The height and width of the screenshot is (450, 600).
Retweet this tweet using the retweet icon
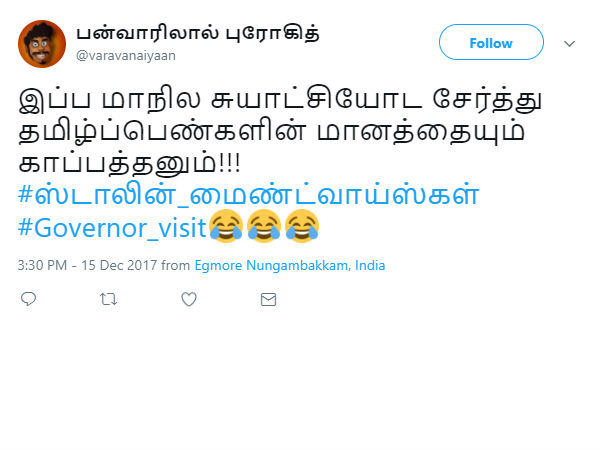[x=108, y=299]
